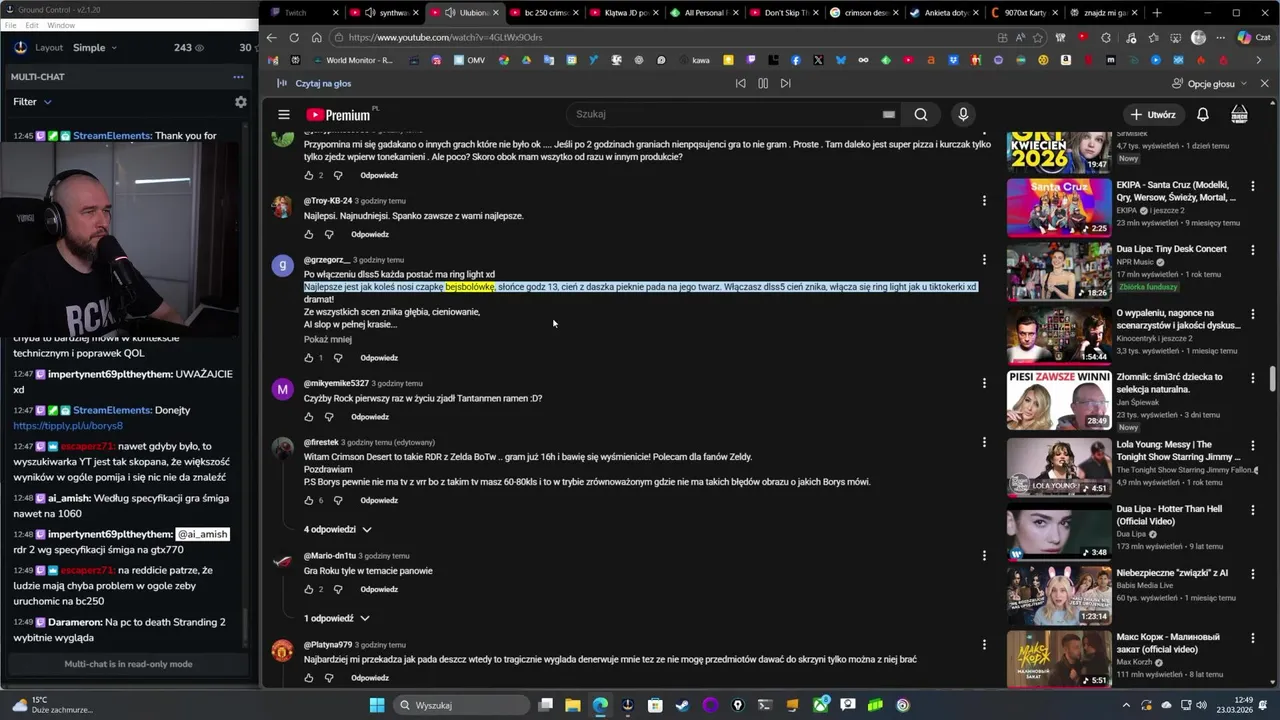Reply to @Troy-KB-24 via Odpowiedz
The height and width of the screenshot is (720, 1280).
[x=370, y=234]
